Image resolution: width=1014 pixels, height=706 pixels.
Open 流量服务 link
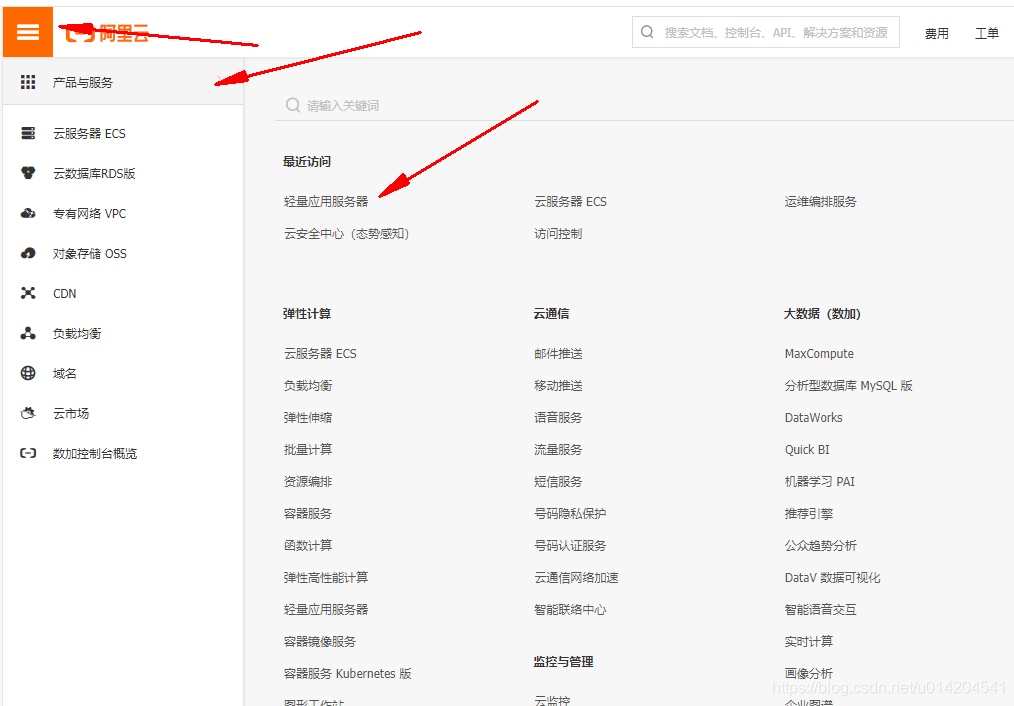(x=558, y=449)
